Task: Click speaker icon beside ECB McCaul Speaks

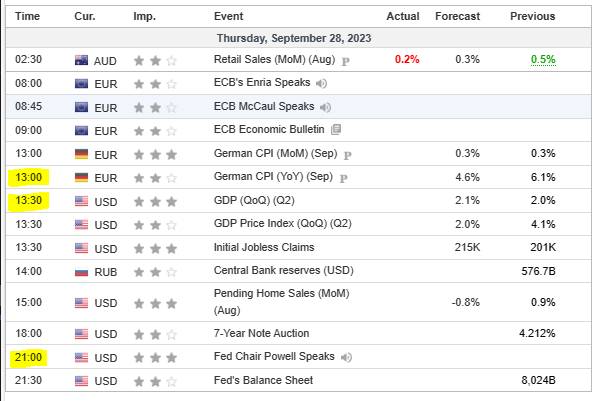Action: pos(325,107)
